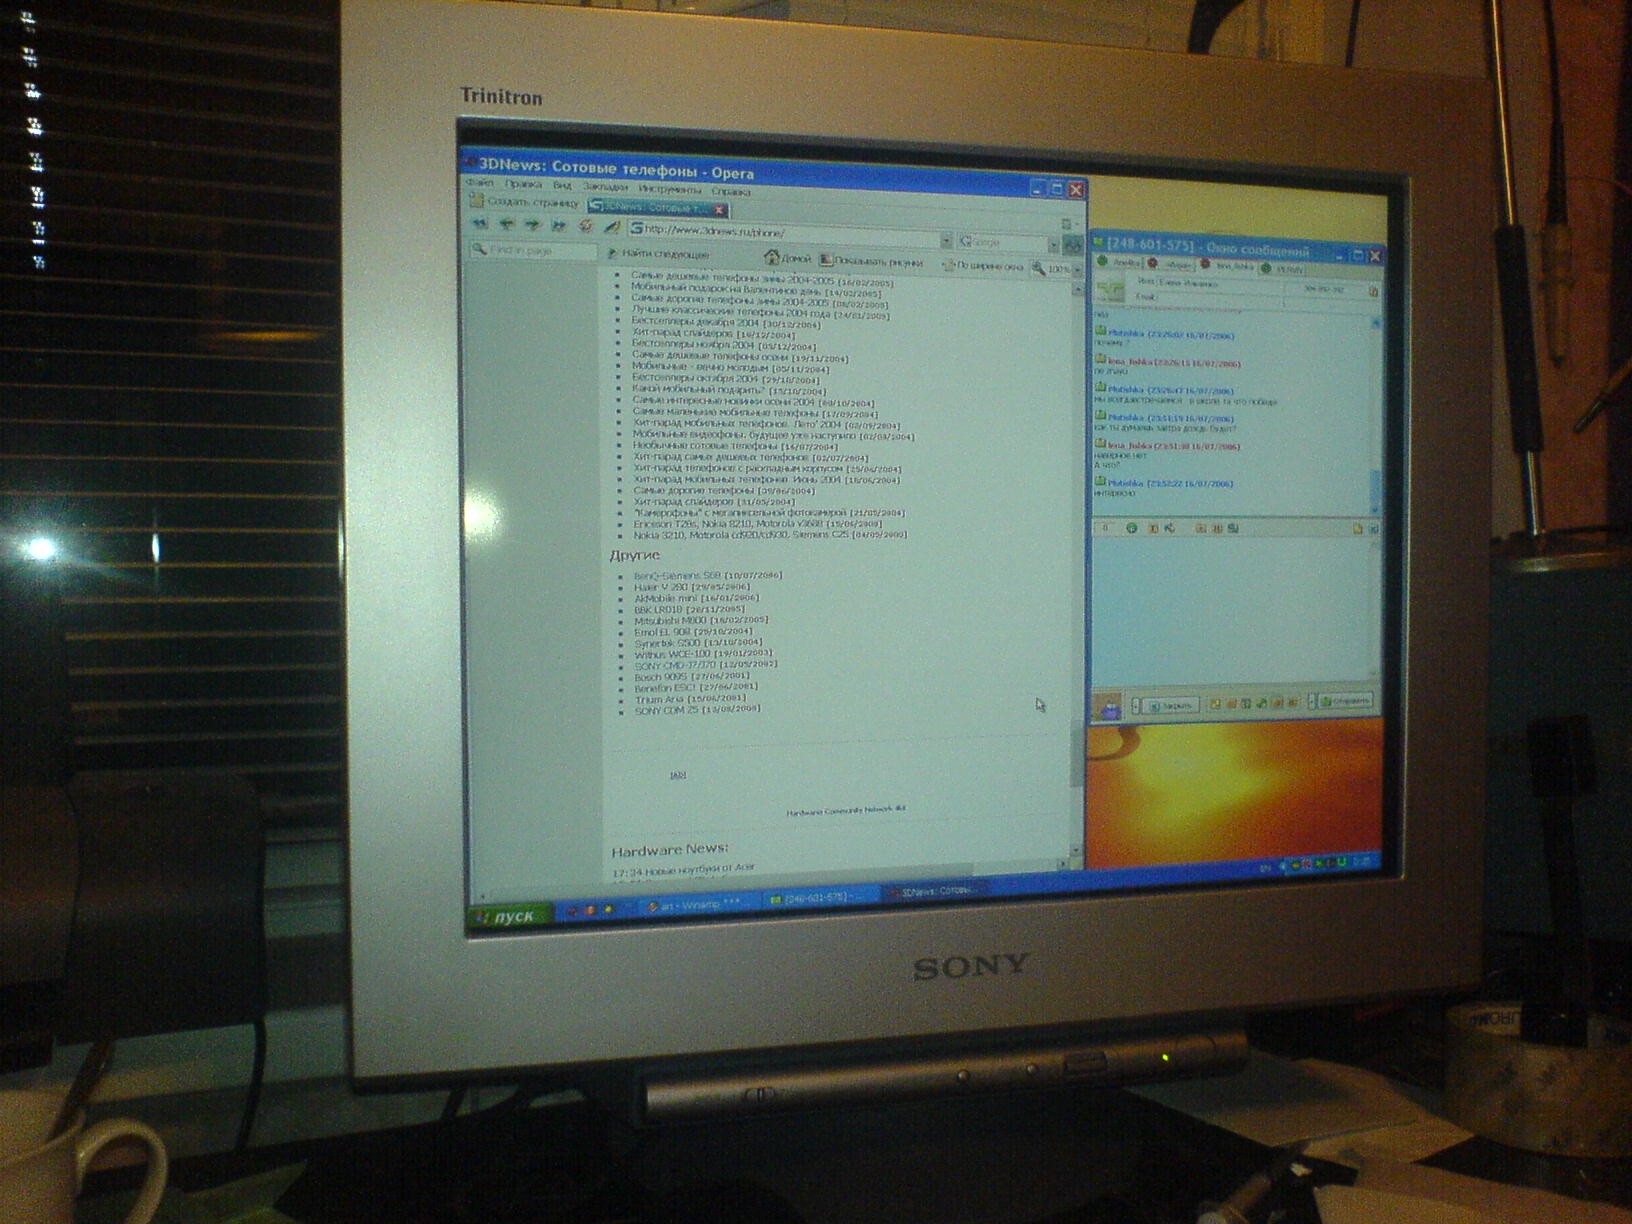This screenshot has height=1224, width=1632.
Task: Click Opera's rewind navigation arrow
Action: point(480,224)
